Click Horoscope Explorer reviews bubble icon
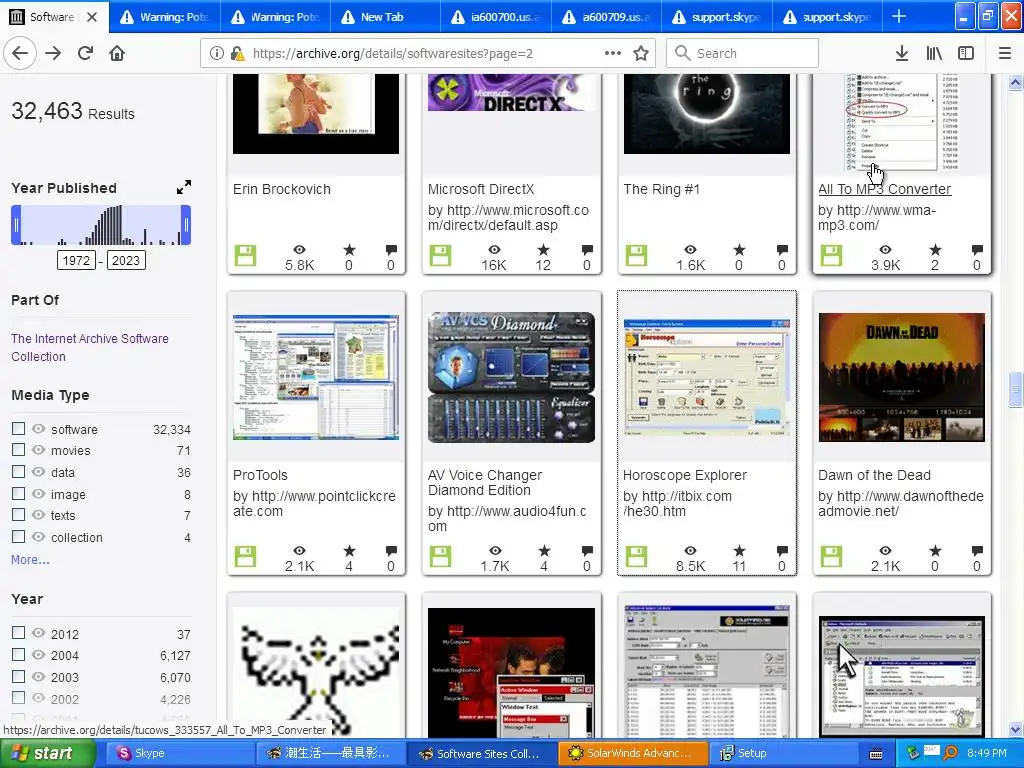1024x768 pixels. click(x=782, y=551)
